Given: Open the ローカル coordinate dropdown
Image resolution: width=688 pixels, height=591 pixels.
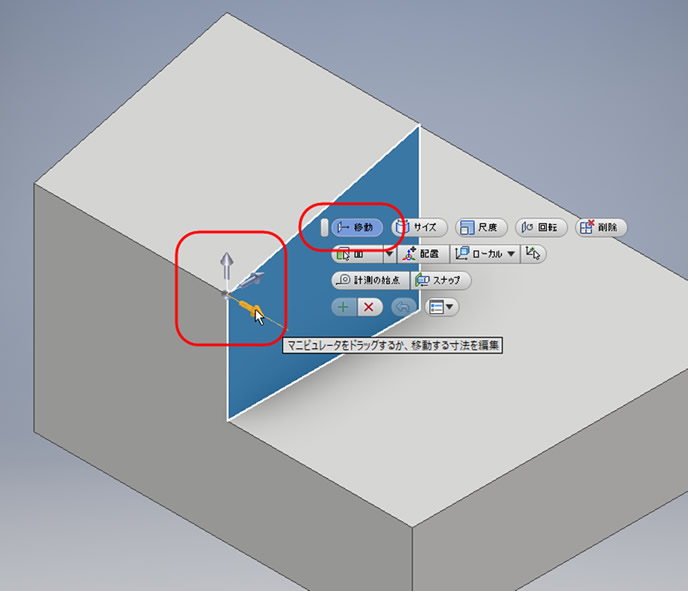Looking at the screenshot, I should click(485, 254).
